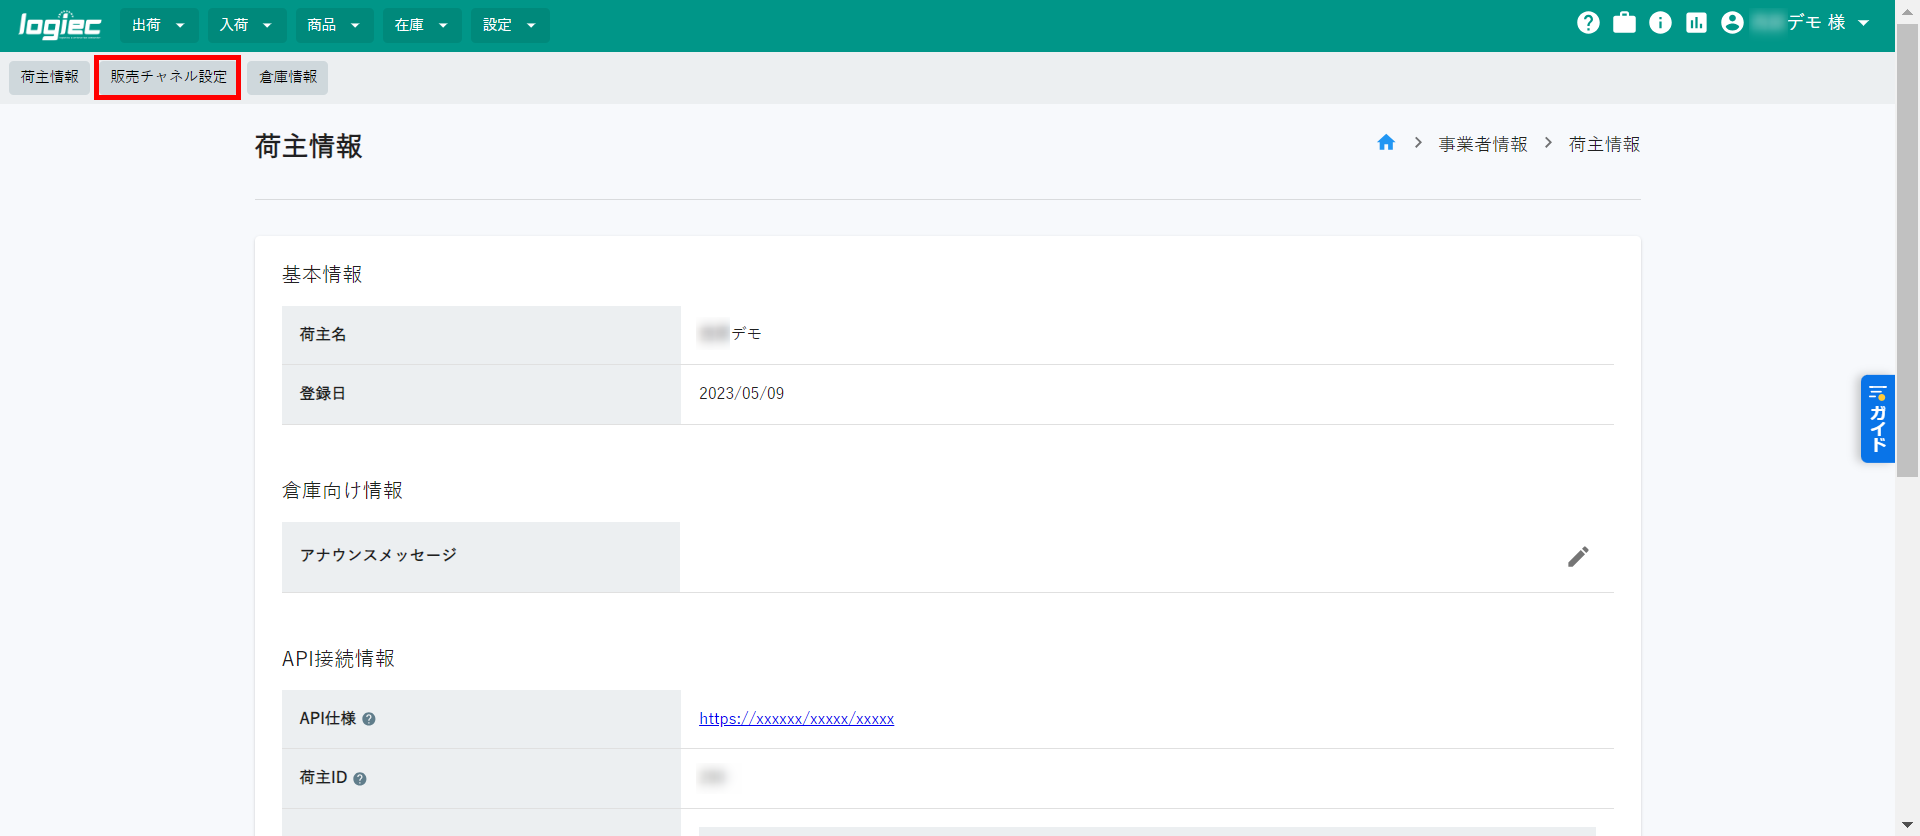Open the 在庫 dropdown menu
The image size is (1920, 836).
pyautogui.click(x=421, y=25)
